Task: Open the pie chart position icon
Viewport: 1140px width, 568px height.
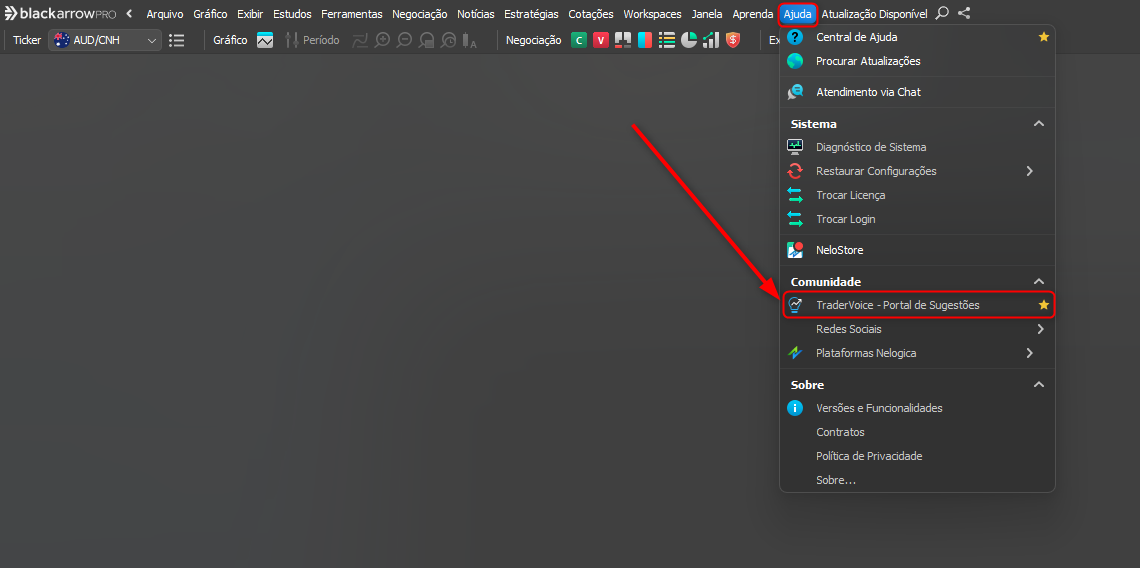Action: click(689, 41)
